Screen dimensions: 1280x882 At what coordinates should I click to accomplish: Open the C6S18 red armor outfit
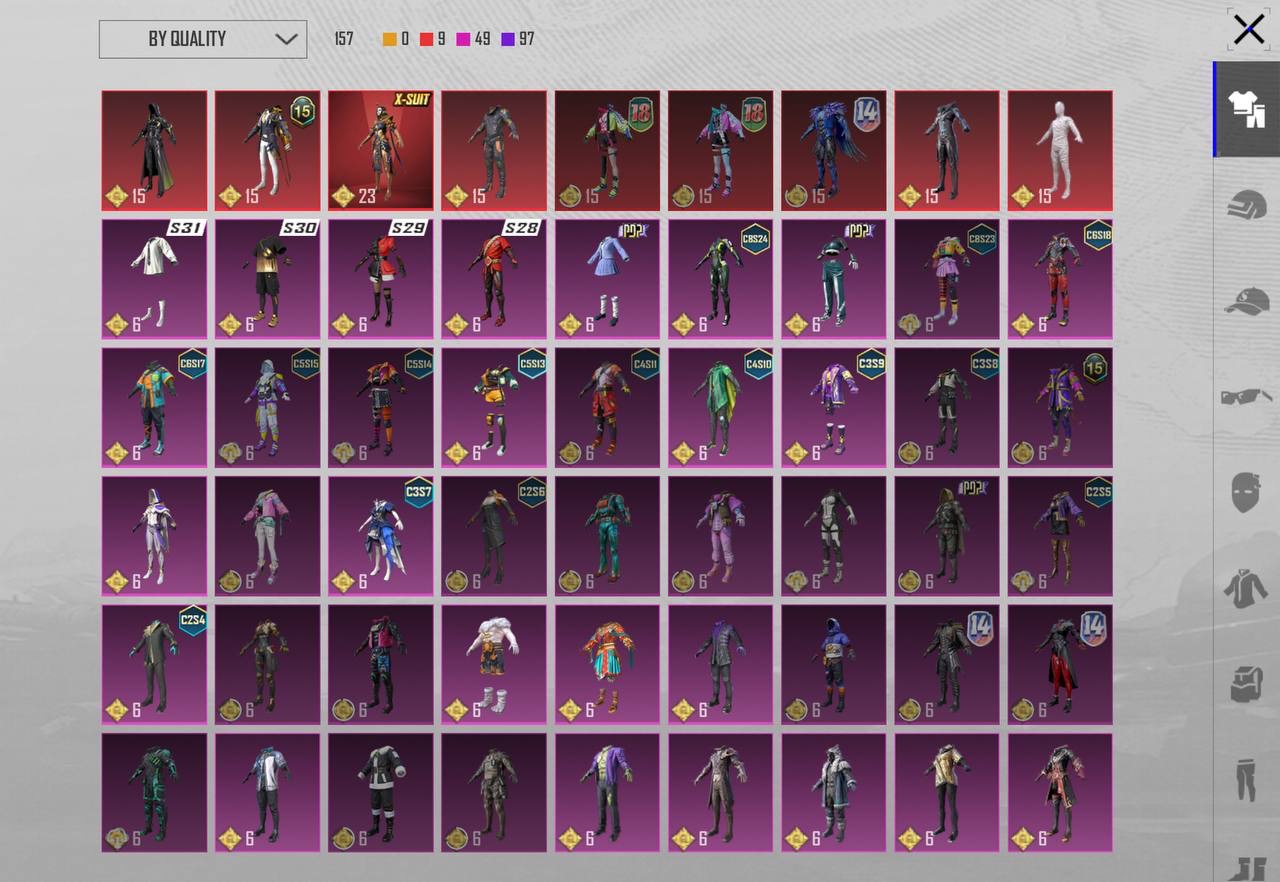tap(1060, 279)
